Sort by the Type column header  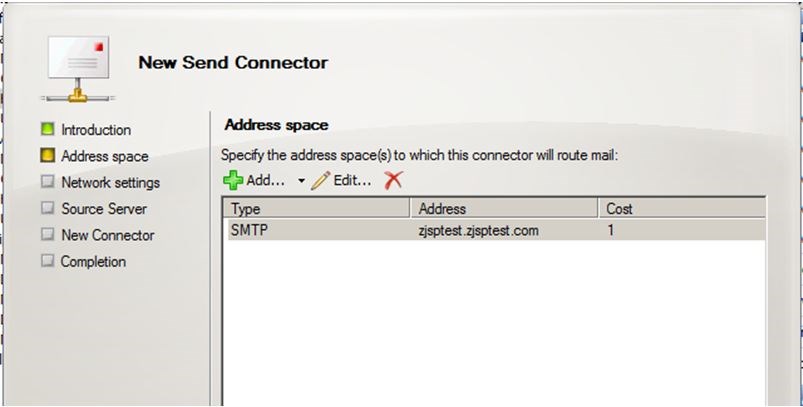tap(316, 209)
